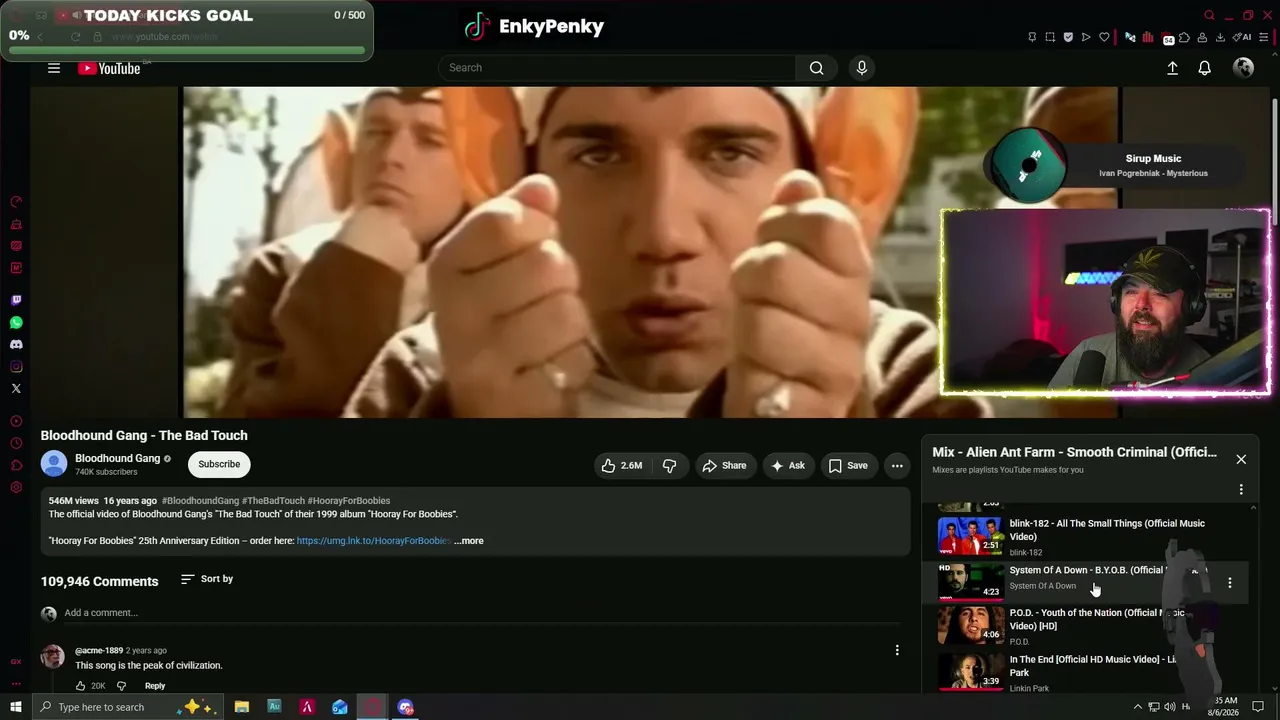The height and width of the screenshot is (720, 1280).
Task: Play P.O.D. Youth of the Nation thumbnail
Action: click(x=970, y=625)
